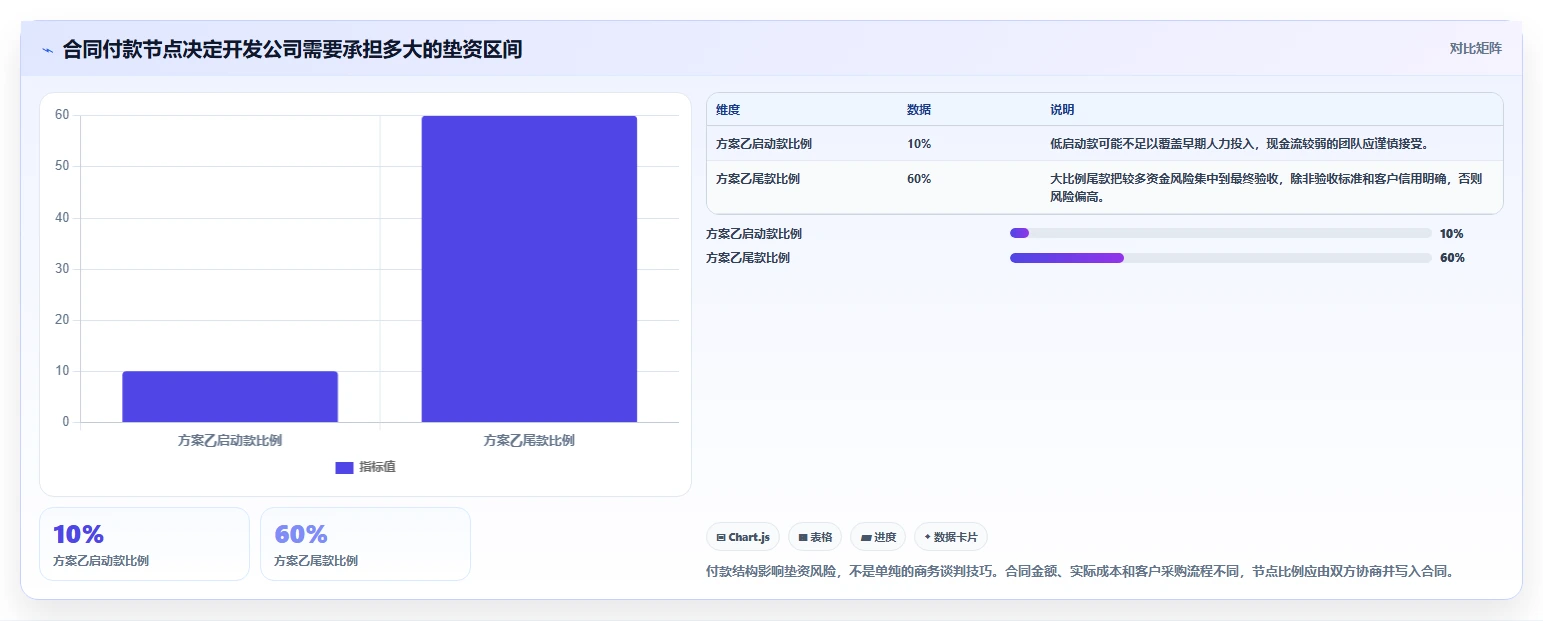Click the 进度 tag
Screen dimensions: 1543x621
878,537
